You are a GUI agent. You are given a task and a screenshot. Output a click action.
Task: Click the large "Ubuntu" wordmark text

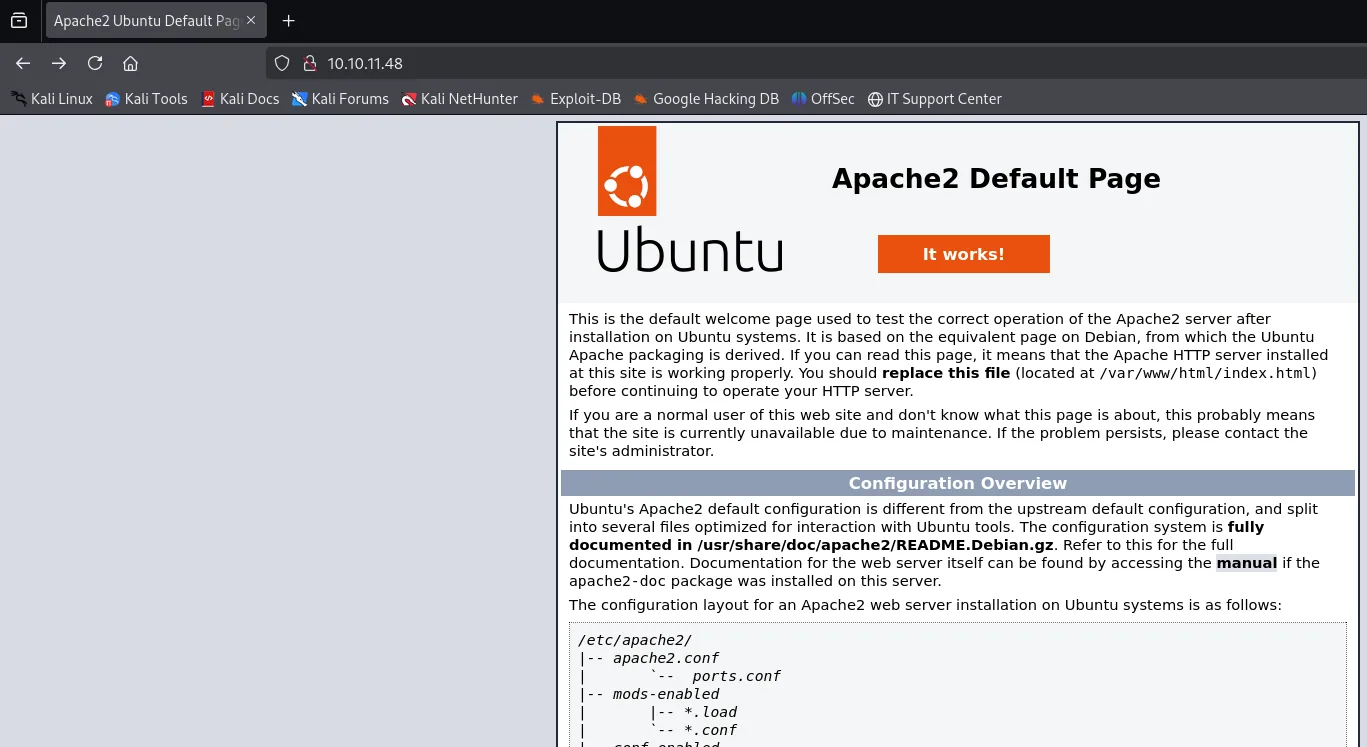pos(690,249)
